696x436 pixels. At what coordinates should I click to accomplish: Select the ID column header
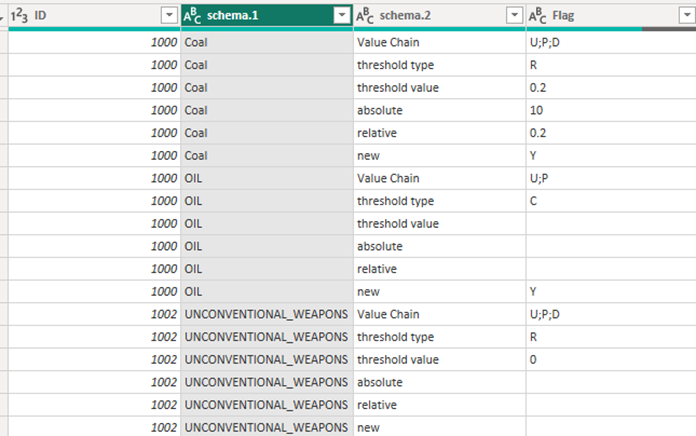click(x=94, y=16)
